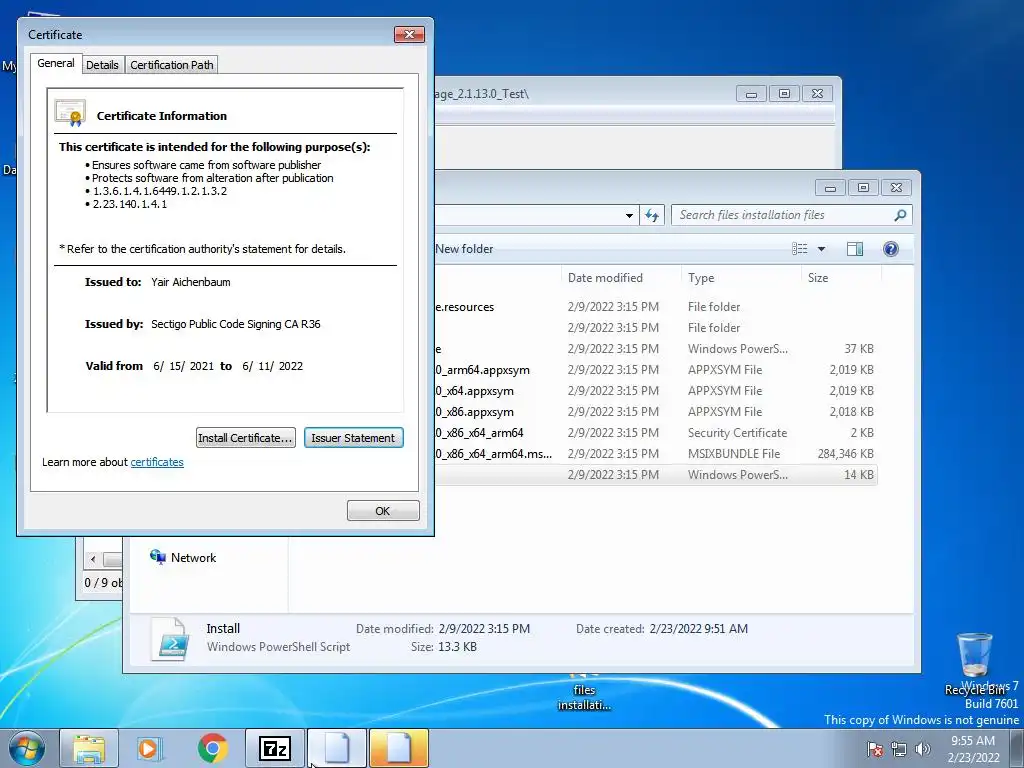The height and width of the screenshot is (768, 1024).
Task: Select the 0_arm64.appxsym file
Action: [x=655, y=370]
